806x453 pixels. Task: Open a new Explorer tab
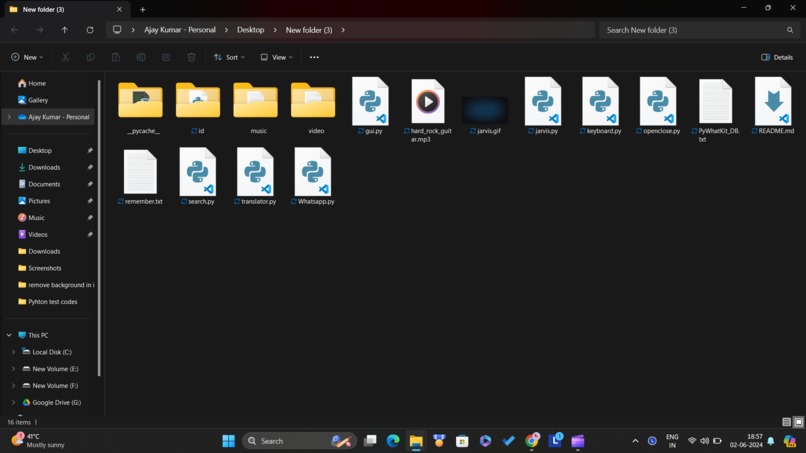pos(142,9)
